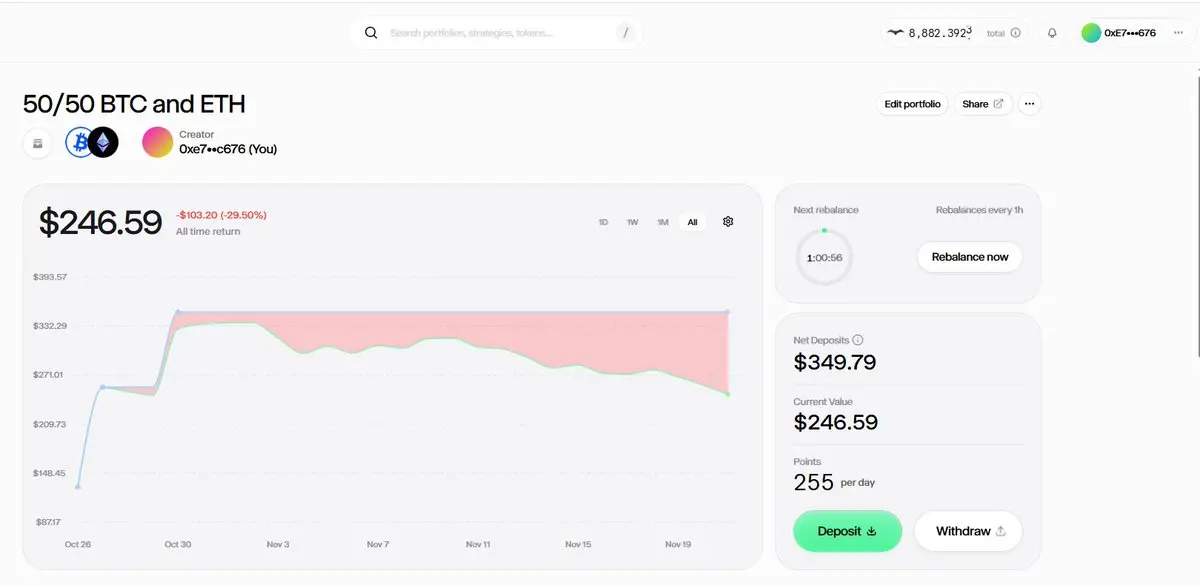Select the All chart range

[692, 222]
